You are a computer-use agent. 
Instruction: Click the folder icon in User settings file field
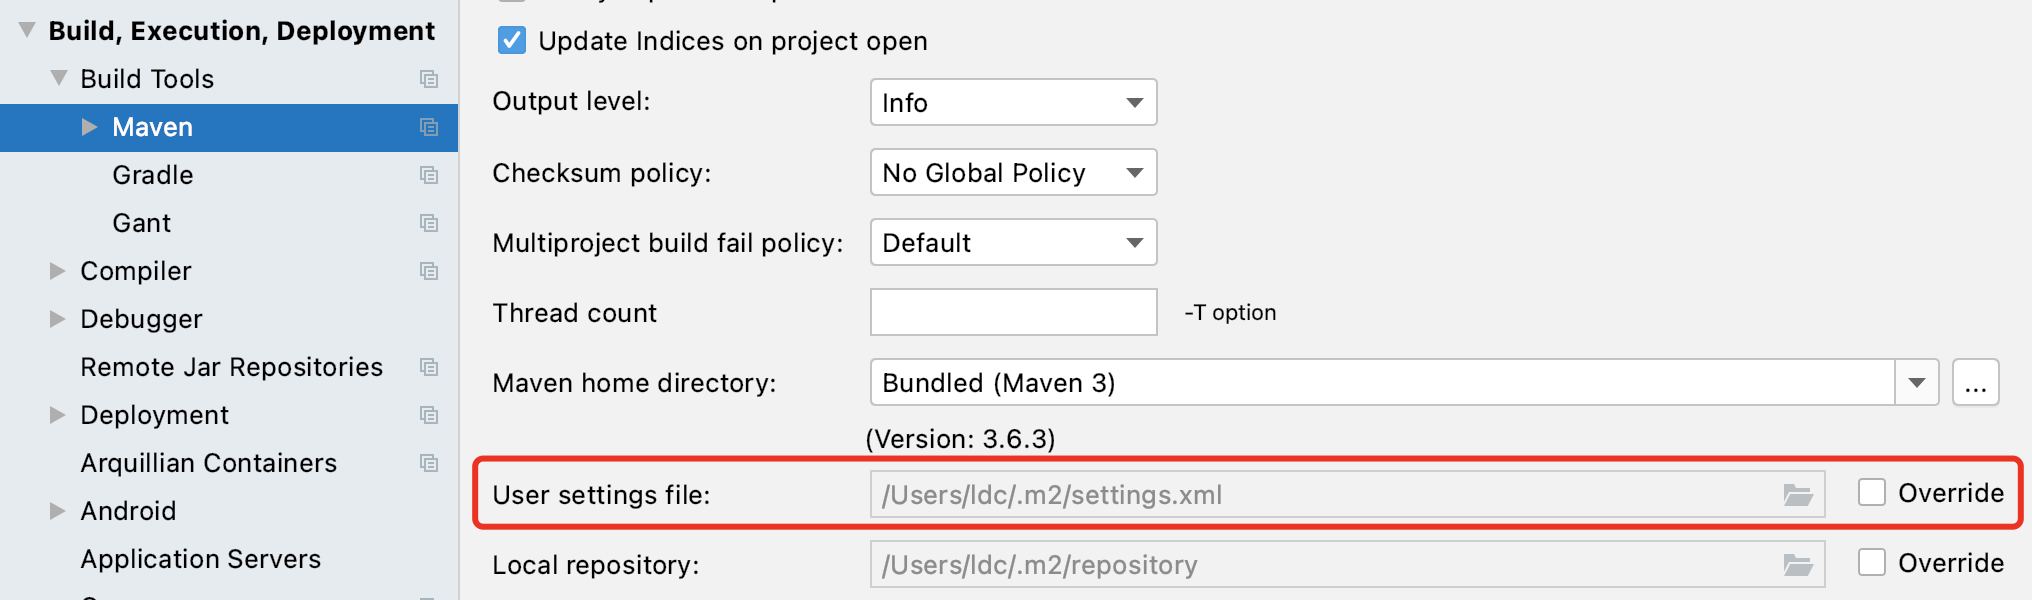tap(1797, 495)
